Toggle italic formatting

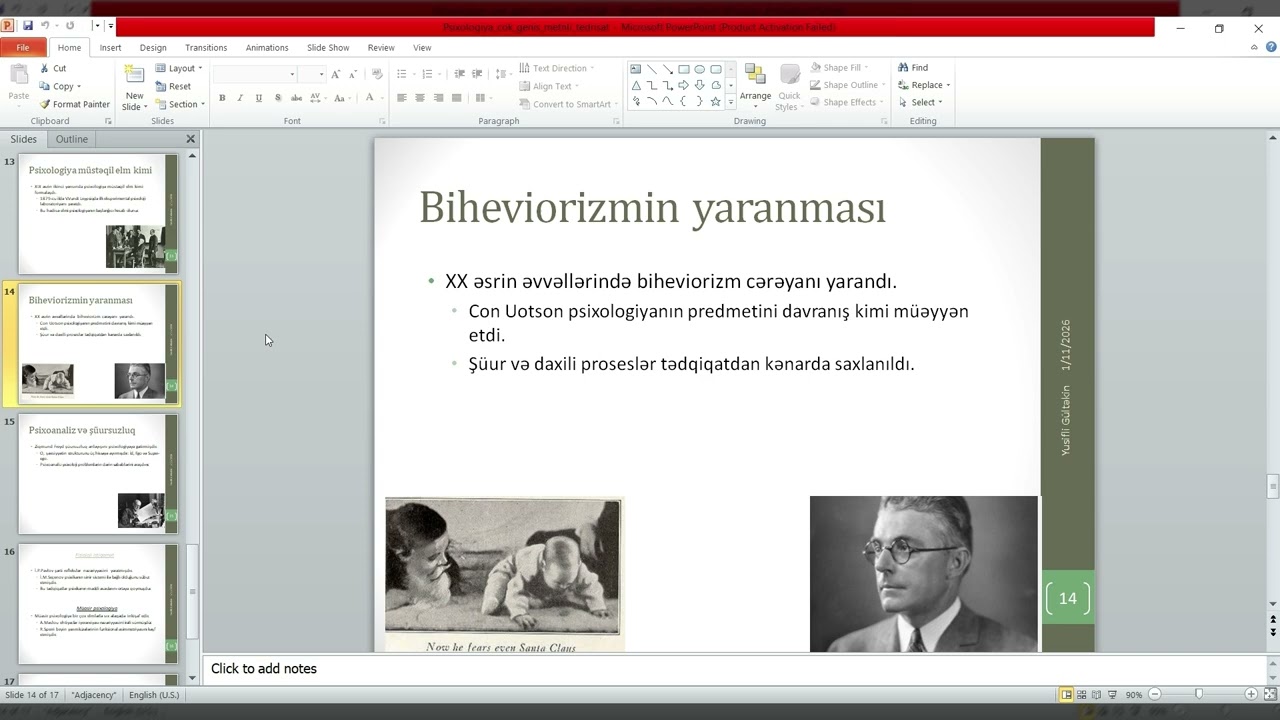(240, 98)
